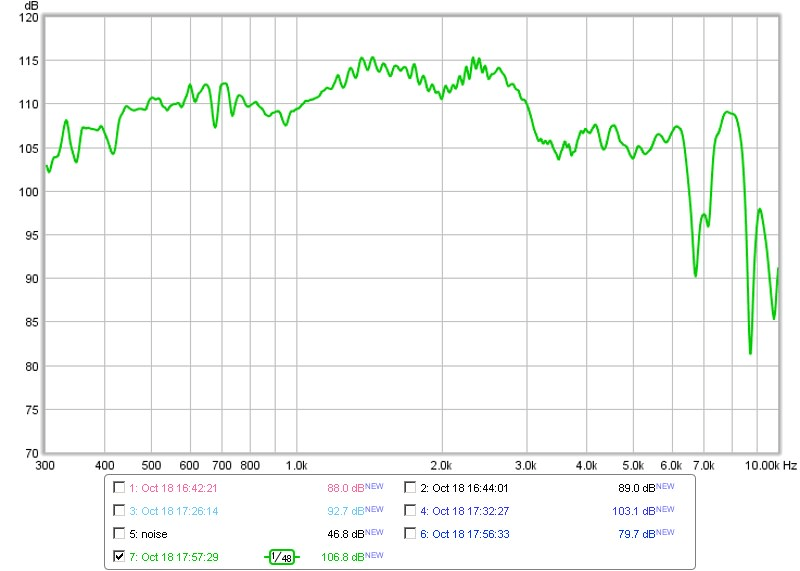Click the label 1: Oct 18 16:42:21
Viewport: 800px width, 571px height.
click(173, 488)
